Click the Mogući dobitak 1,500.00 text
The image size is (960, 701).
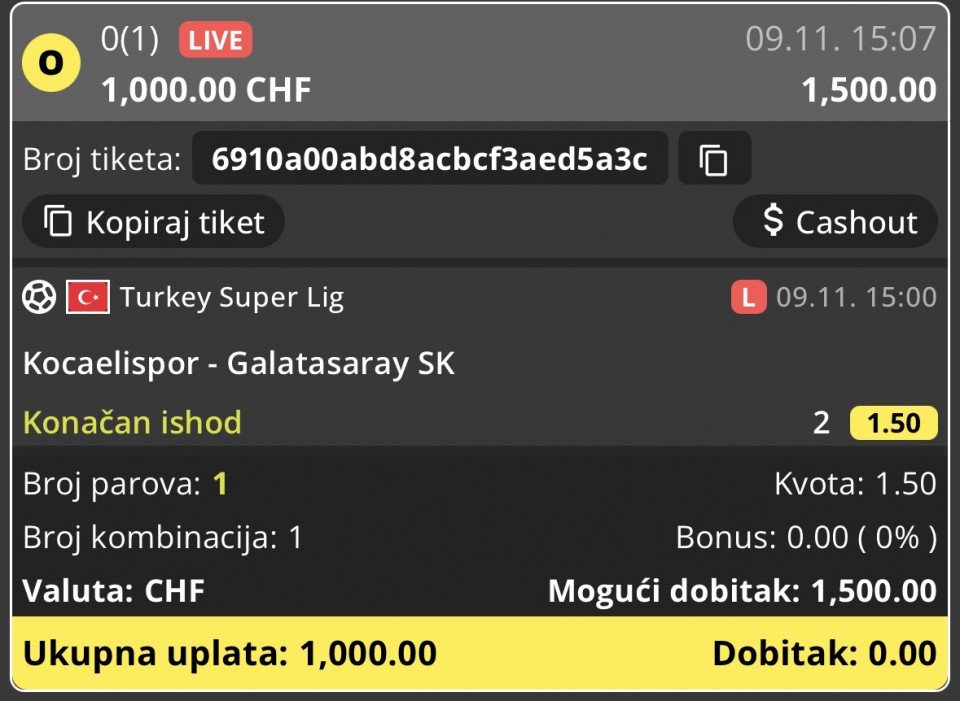coord(742,591)
